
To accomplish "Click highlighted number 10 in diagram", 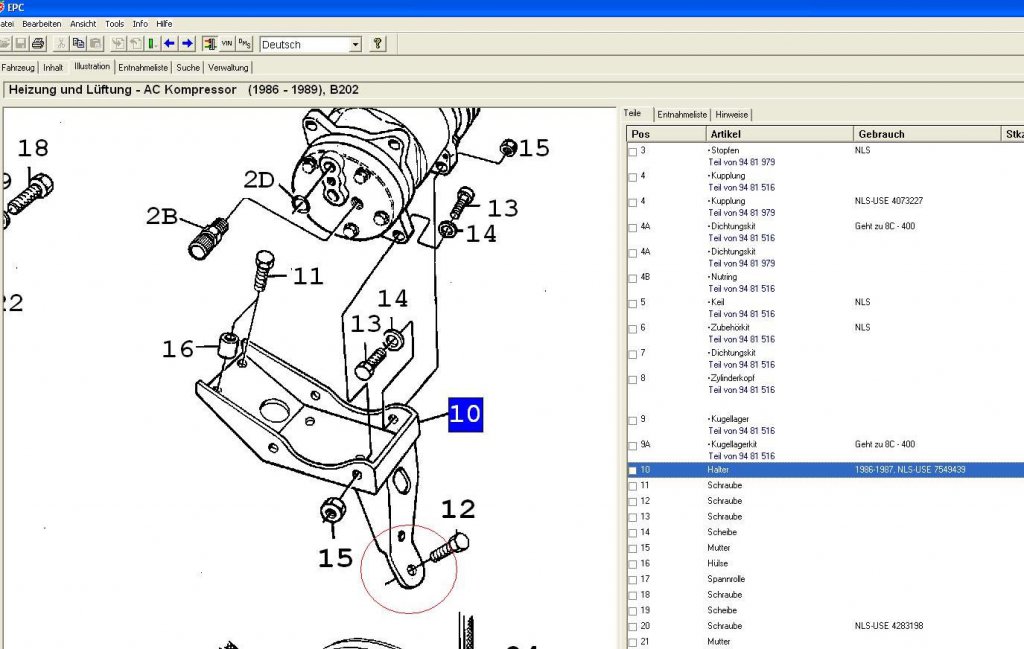I will coord(466,415).
